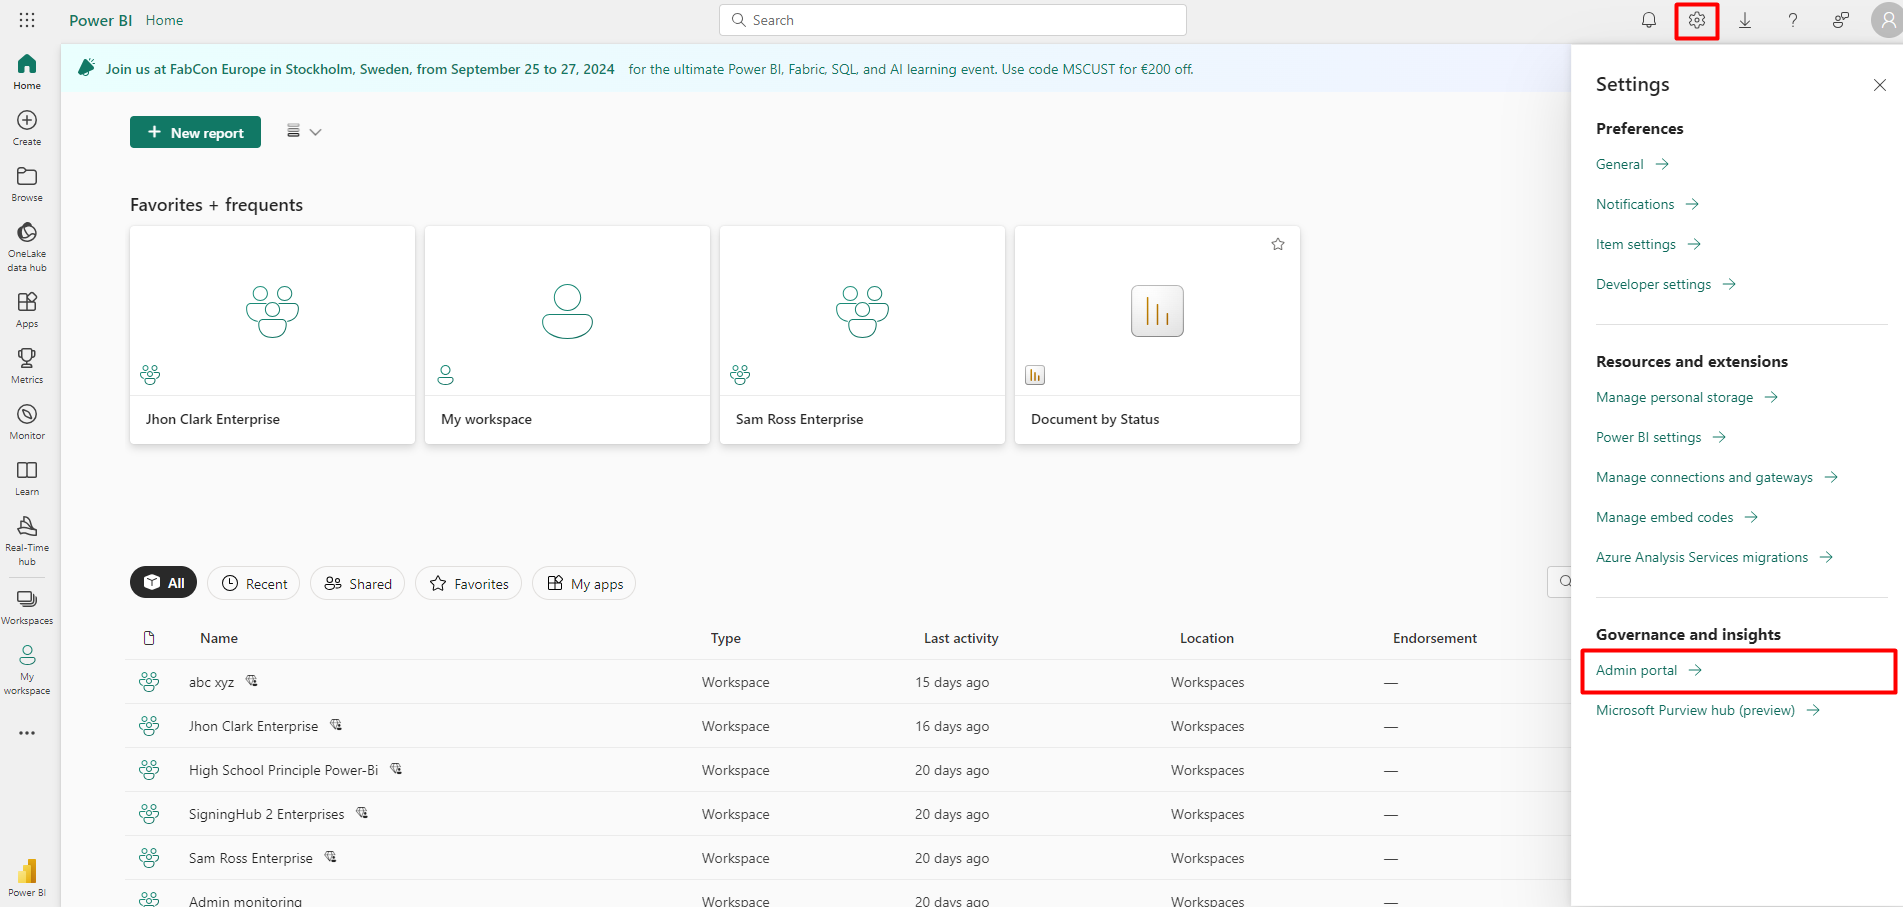Click the filter search icon above table
The image size is (1903, 907).
pos(1564,582)
